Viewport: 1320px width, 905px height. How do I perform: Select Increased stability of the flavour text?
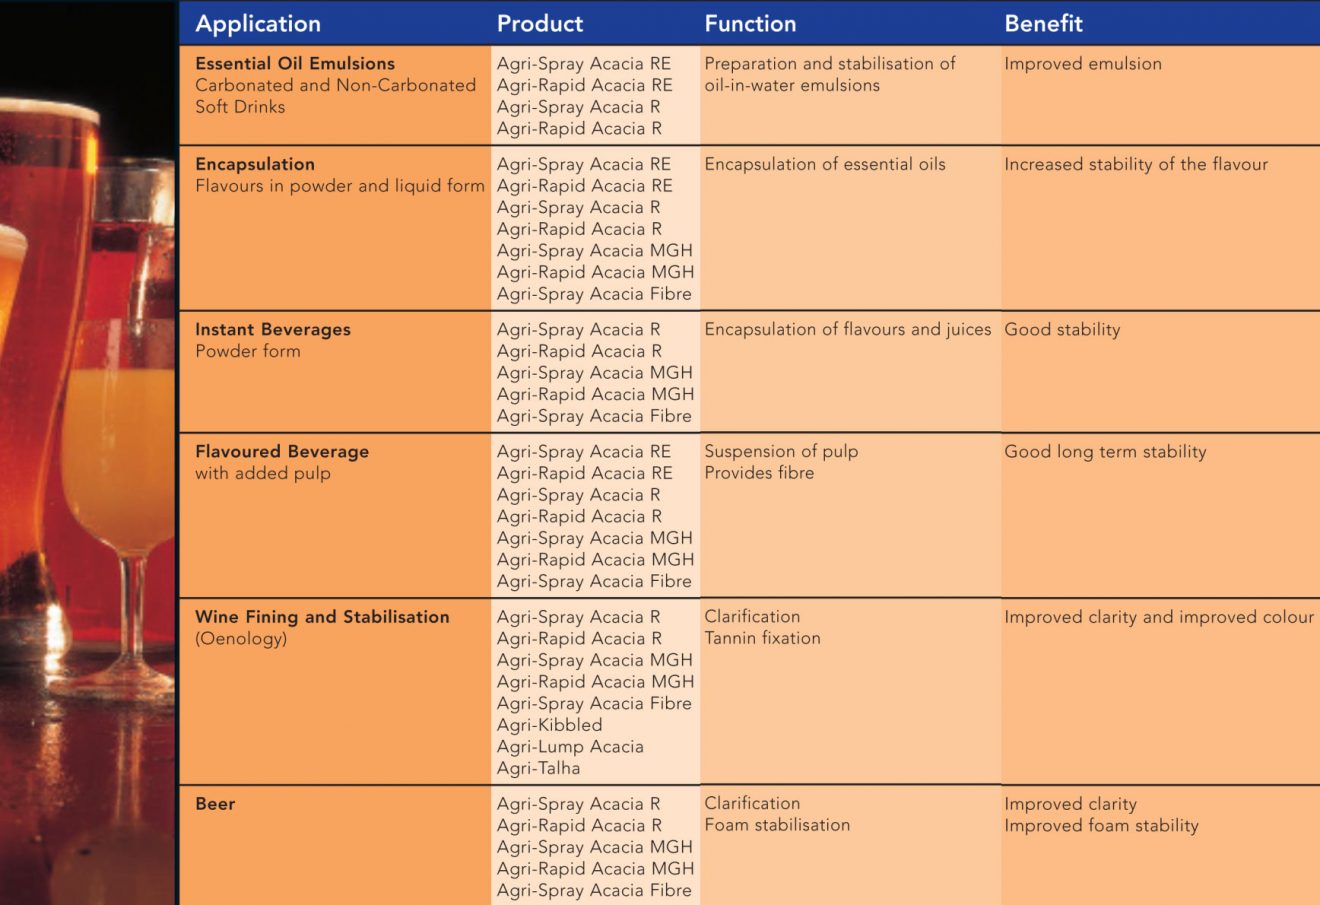point(1136,165)
